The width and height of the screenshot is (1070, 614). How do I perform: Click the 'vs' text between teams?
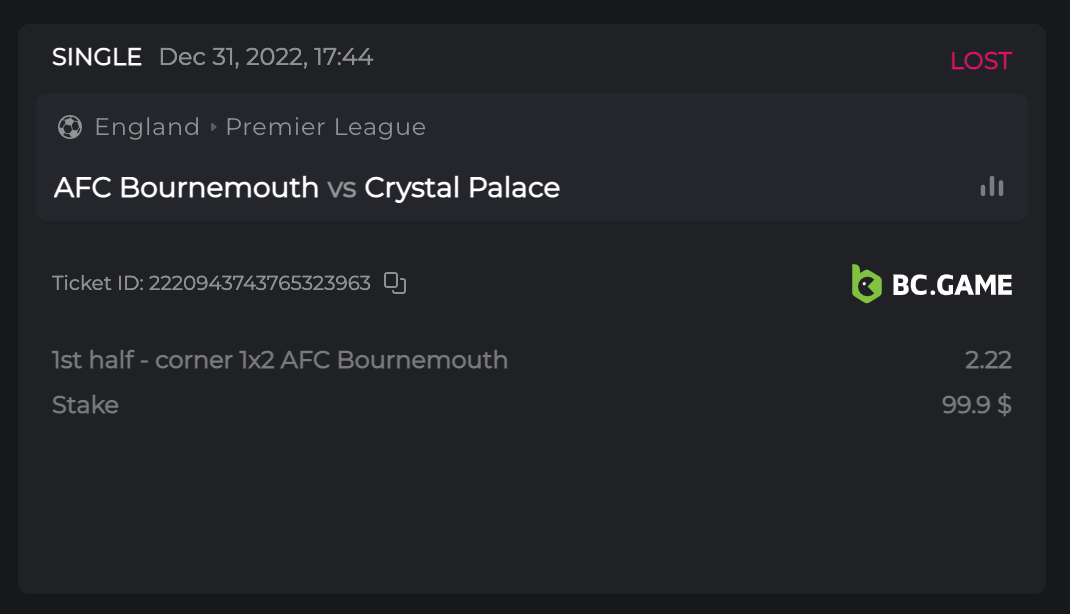[341, 188]
